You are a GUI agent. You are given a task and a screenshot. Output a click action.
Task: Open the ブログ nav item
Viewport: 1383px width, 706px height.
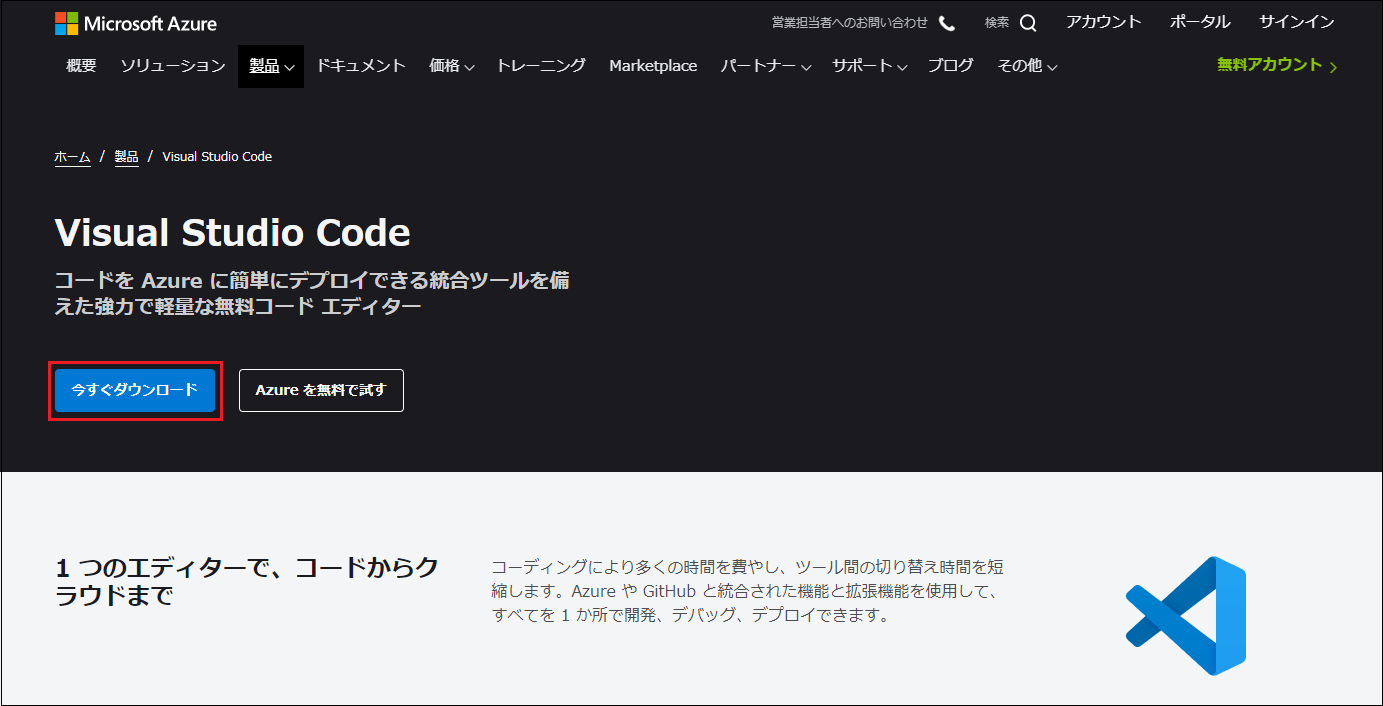(x=951, y=66)
